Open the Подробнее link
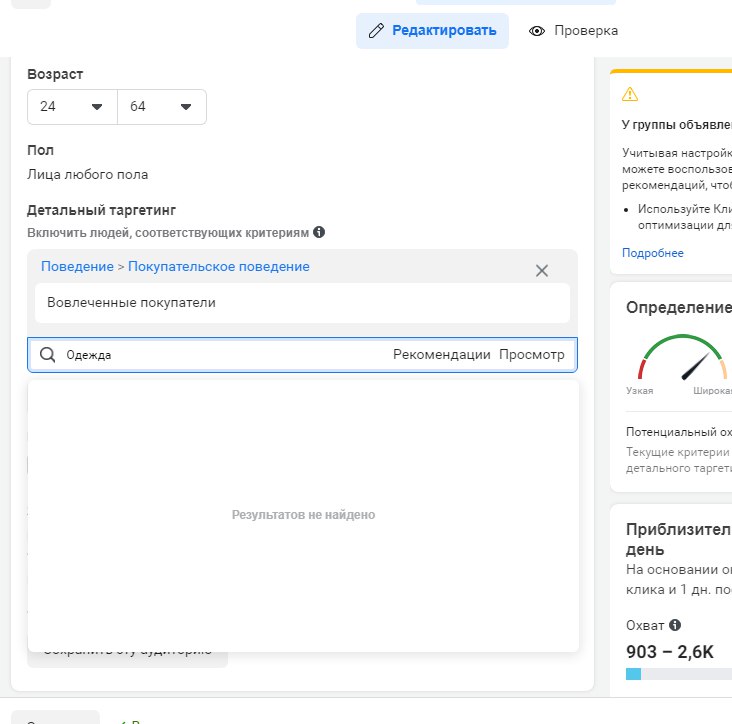Image resolution: width=732 pixels, height=724 pixels. tap(653, 253)
